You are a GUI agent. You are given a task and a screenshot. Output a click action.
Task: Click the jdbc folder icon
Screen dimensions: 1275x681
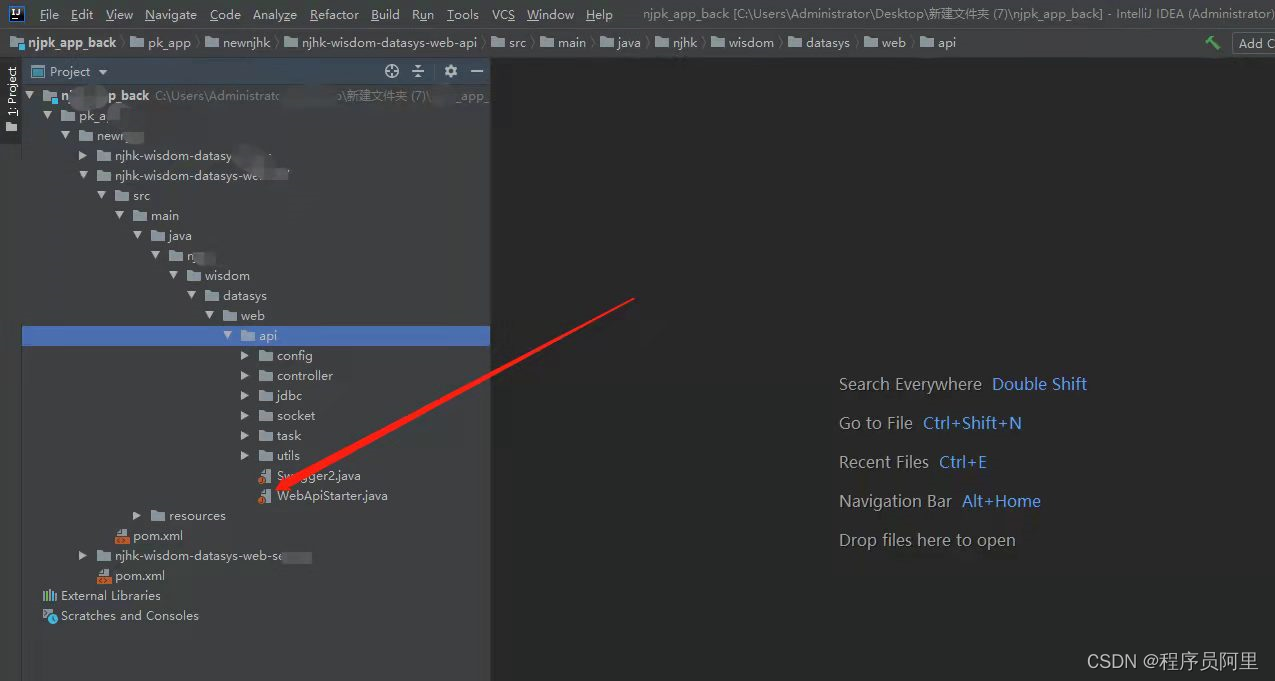(266, 396)
